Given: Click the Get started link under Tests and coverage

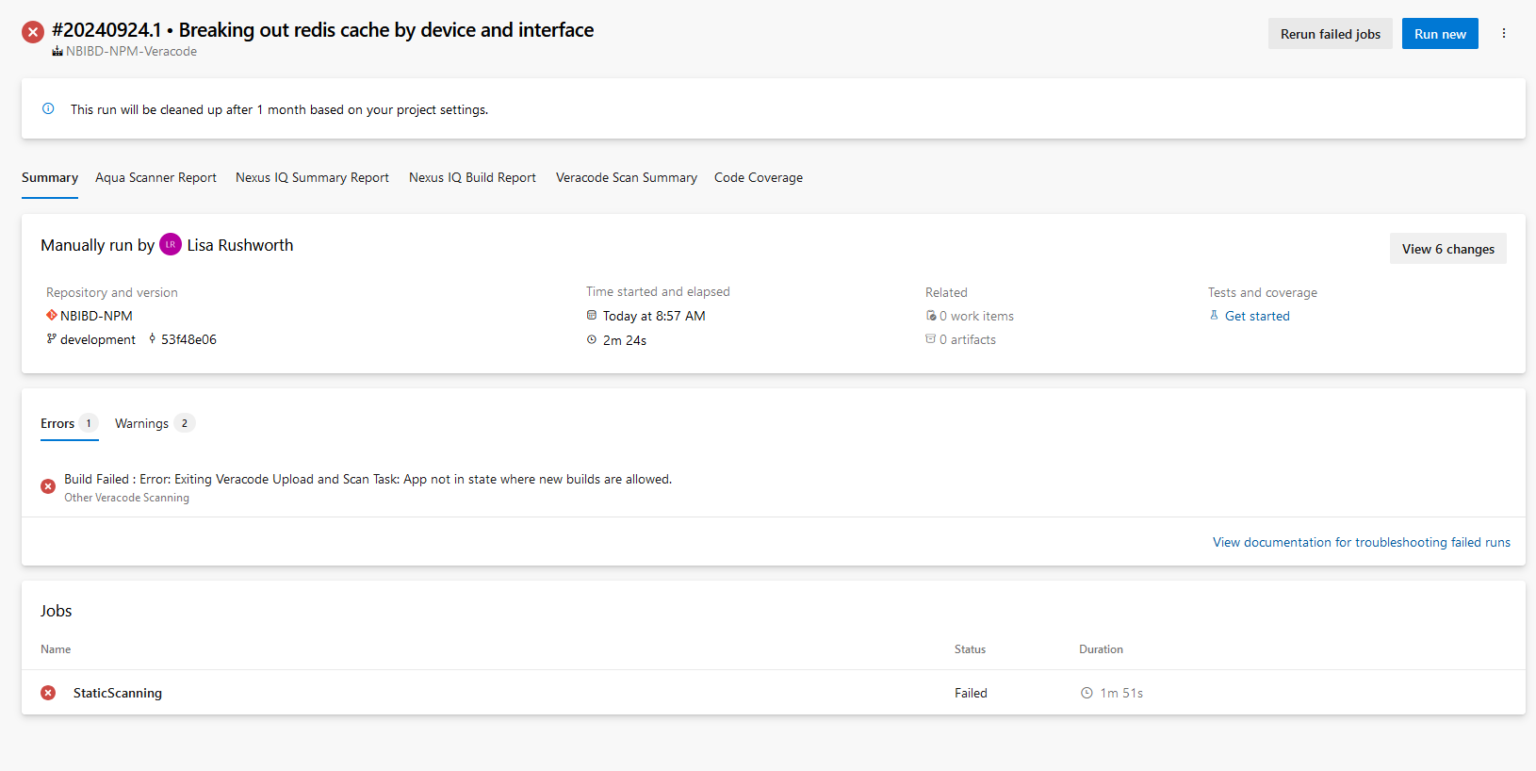Looking at the screenshot, I should pos(1257,315).
